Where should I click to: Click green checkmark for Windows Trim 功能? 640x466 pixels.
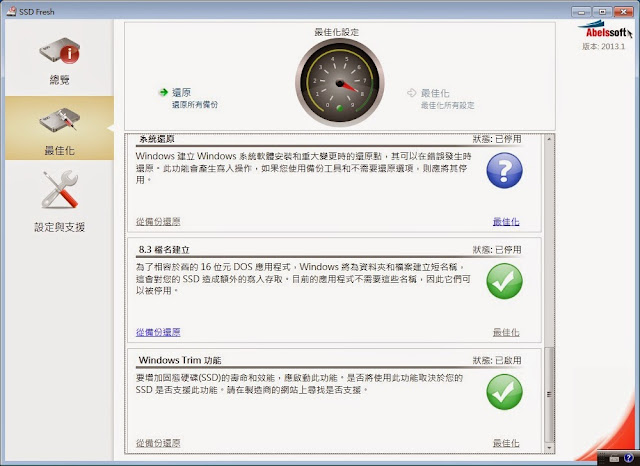click(504, 392)
